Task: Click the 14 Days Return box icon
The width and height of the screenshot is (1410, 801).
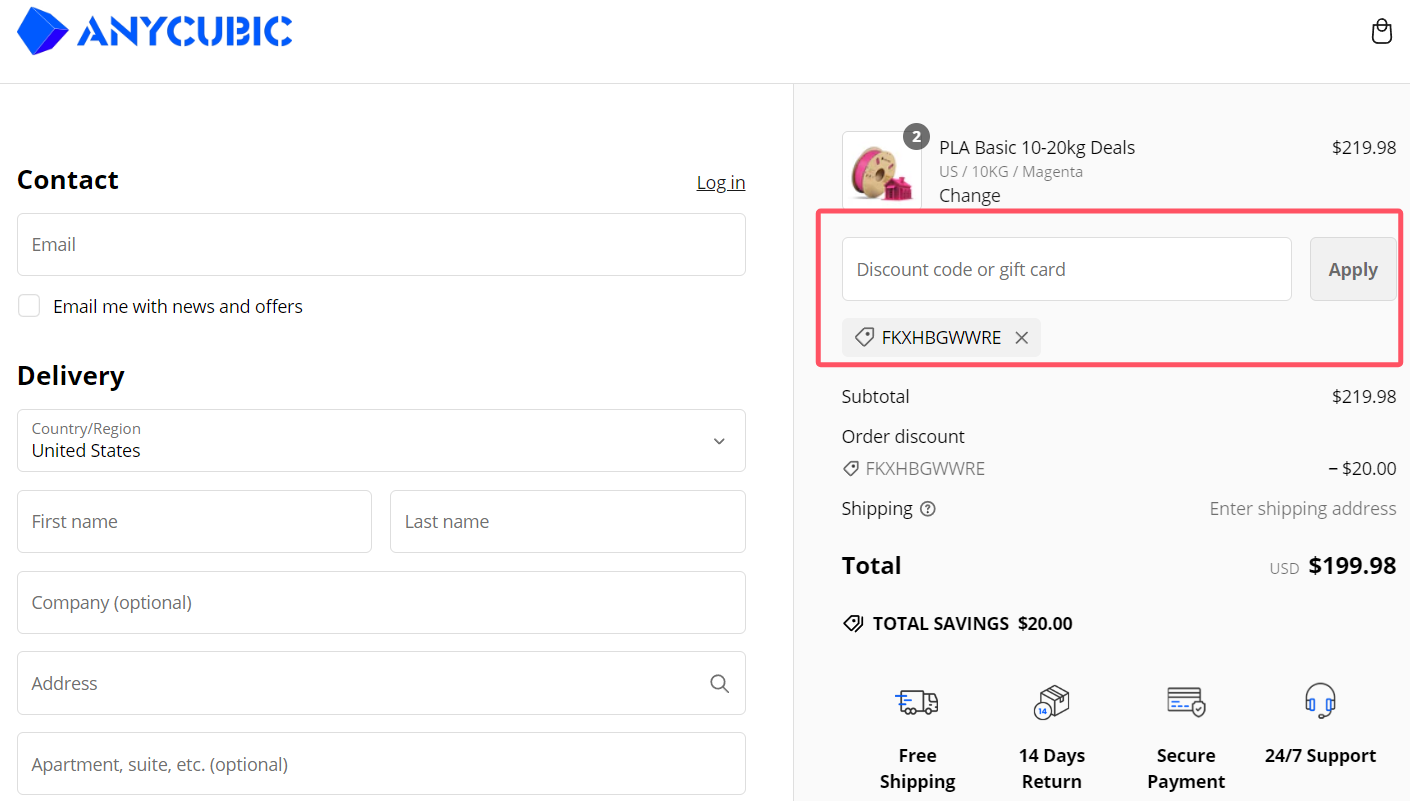Action: [x=1051, y=702]
